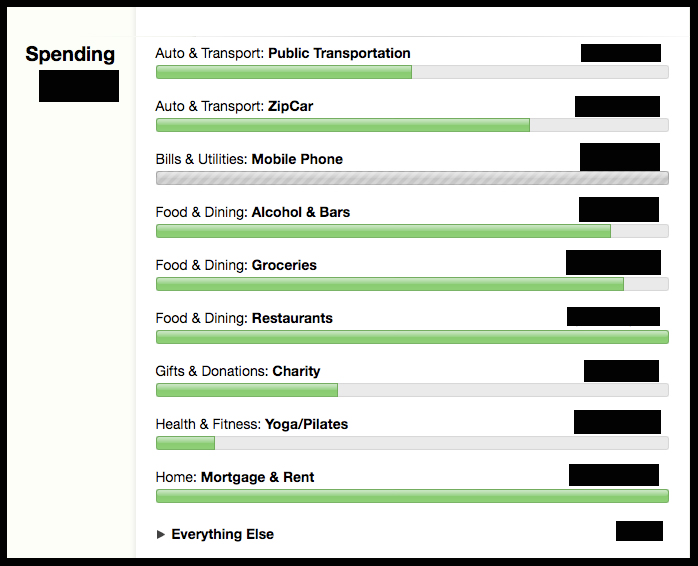
Task: Click the Alcohol & Bars budget label
Action: click(x=253, y=212)
